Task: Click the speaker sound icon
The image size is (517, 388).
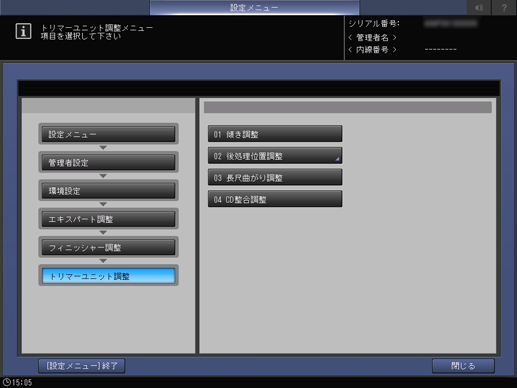Action: click(x=478, y=7)
